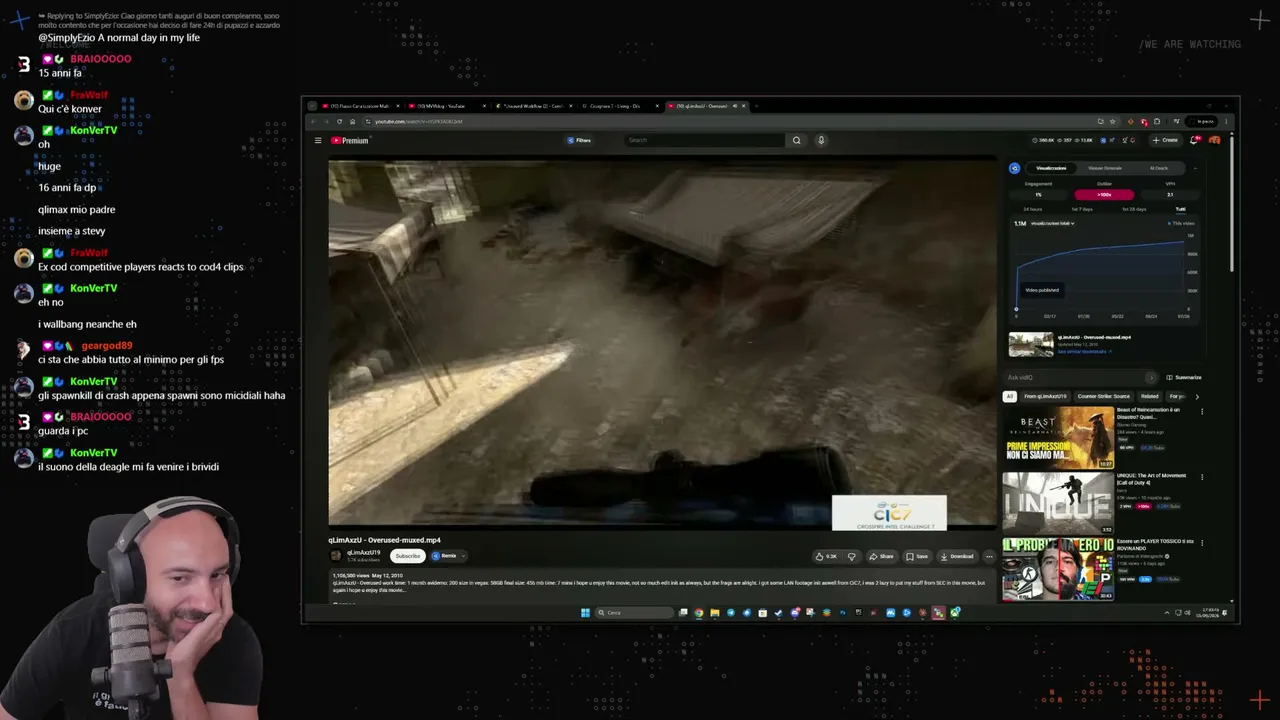Open the PLAYER TOSSICO video thumbnail
This screenshot has width=1280, height=720.
(1058, 569)
